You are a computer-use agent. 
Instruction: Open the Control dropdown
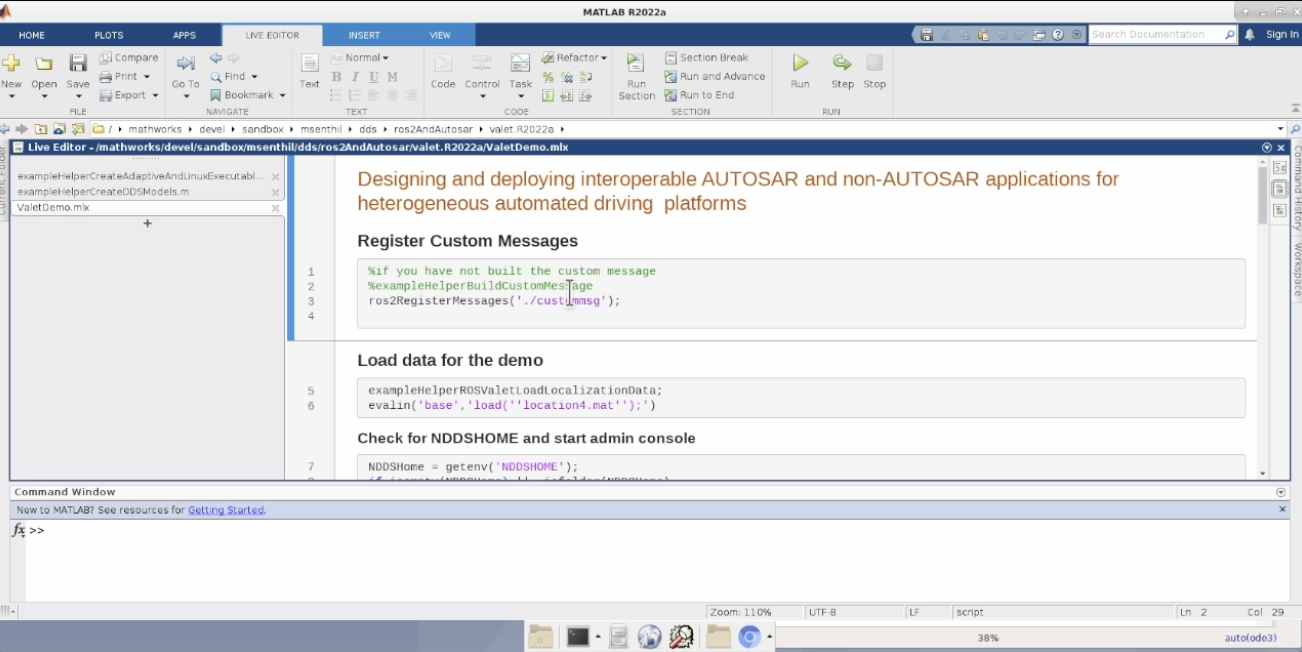tap(482, 97)
